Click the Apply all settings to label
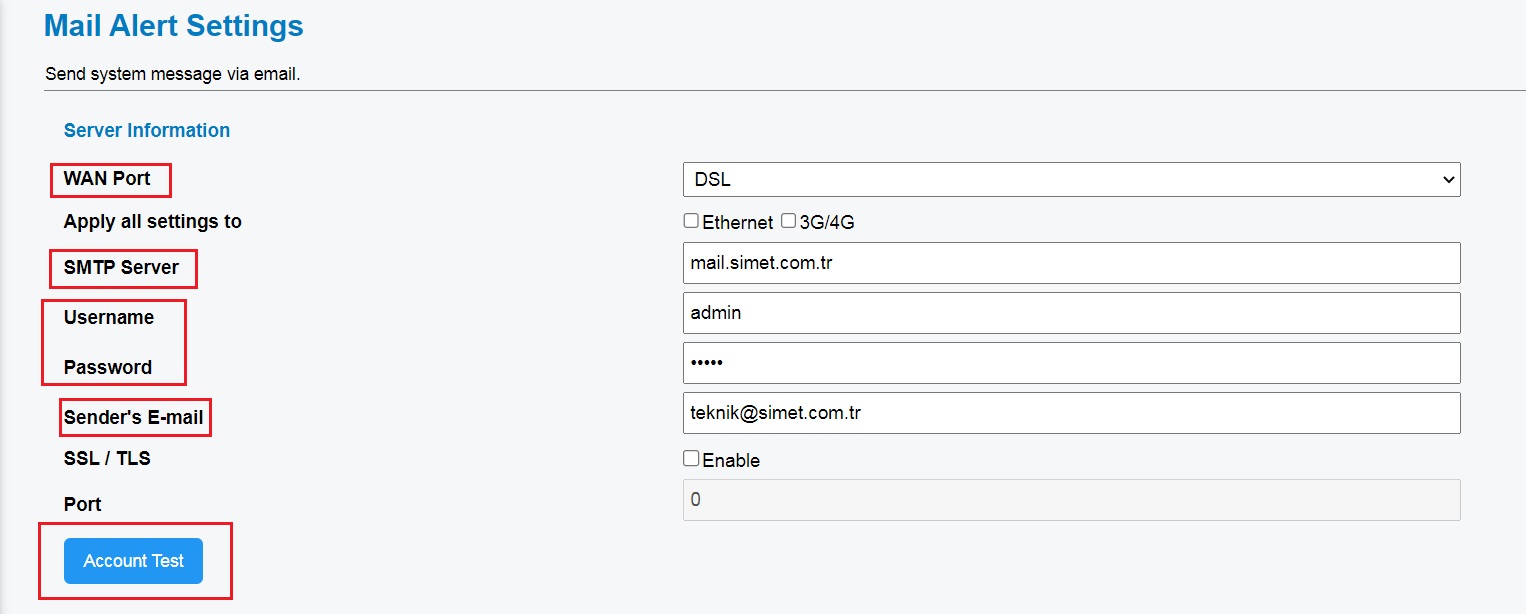The height and width of the screenshot is (614, 1526). [x=153, y=222]
